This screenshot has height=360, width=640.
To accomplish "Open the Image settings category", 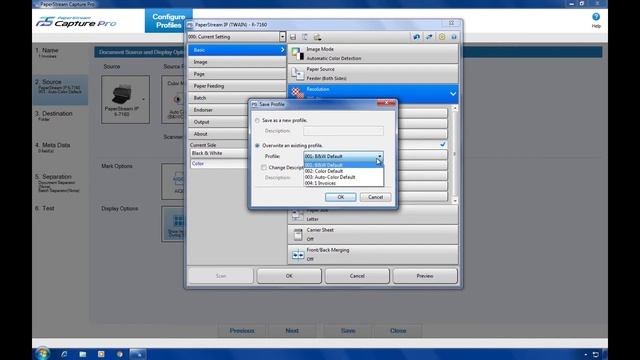I will click(x=237, y=62).
